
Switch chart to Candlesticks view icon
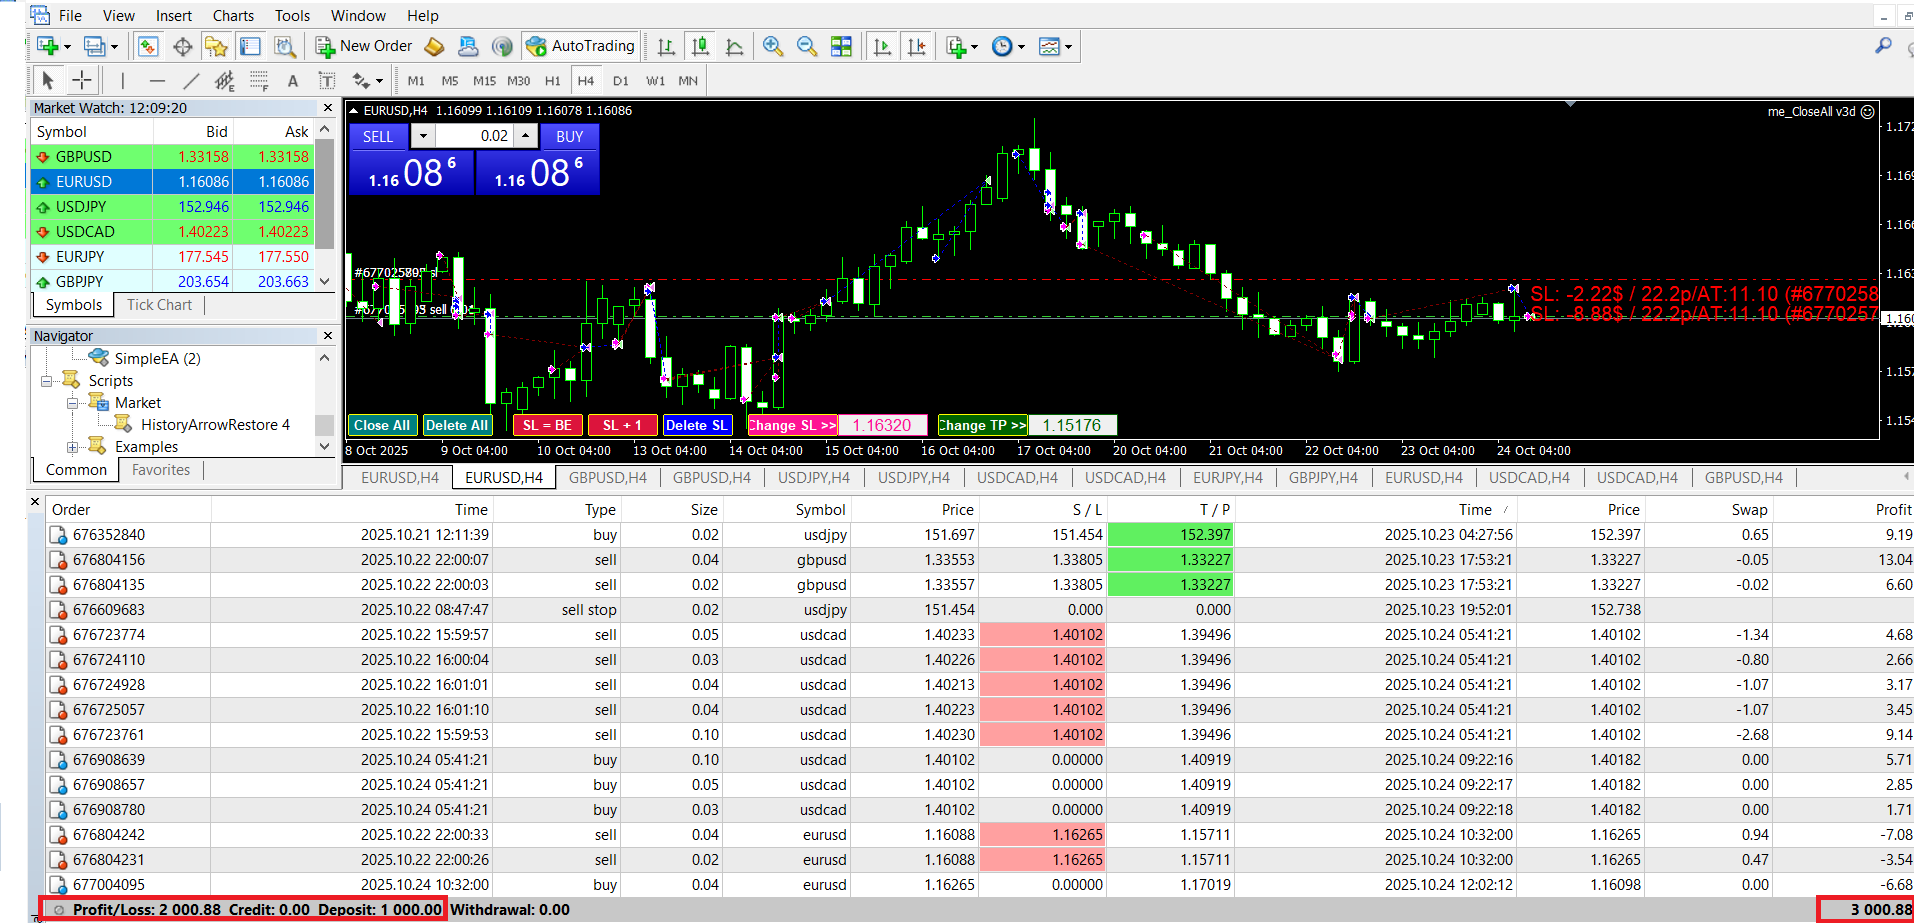point(700,46)
